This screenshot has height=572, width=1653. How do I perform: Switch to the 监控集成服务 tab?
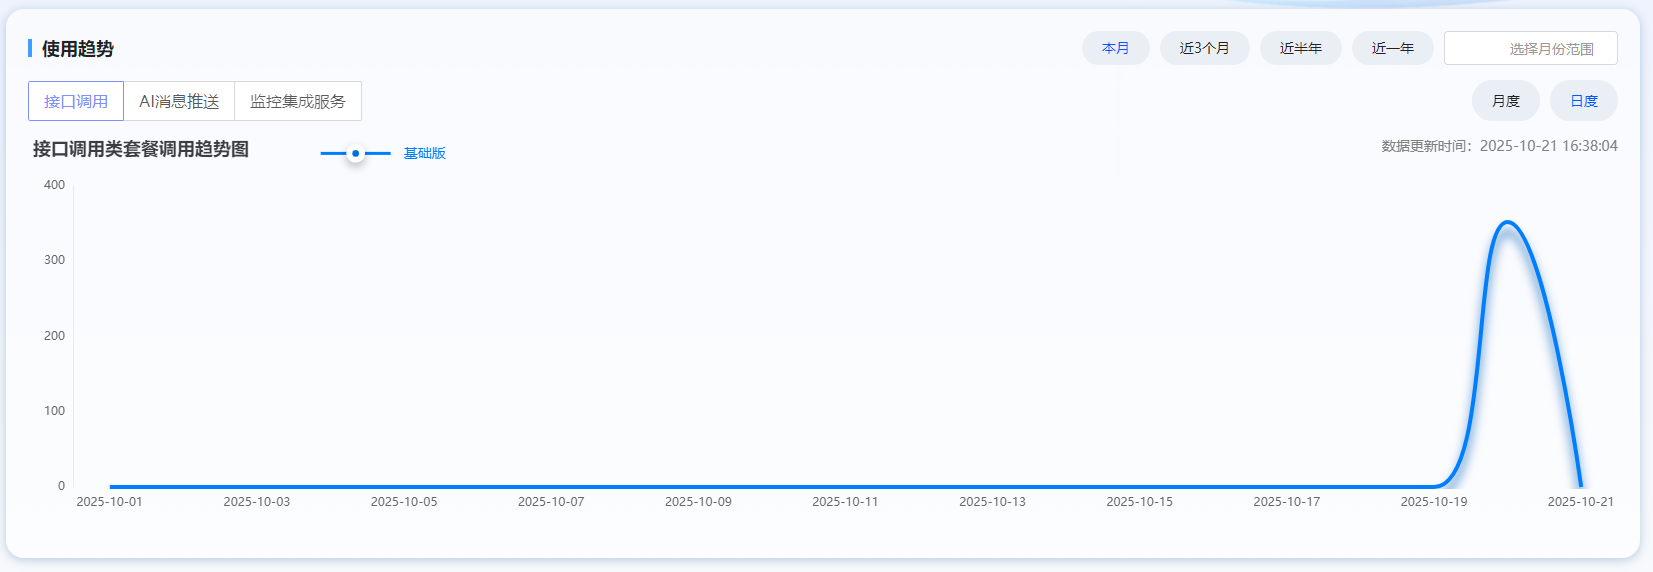coord(297,101)
